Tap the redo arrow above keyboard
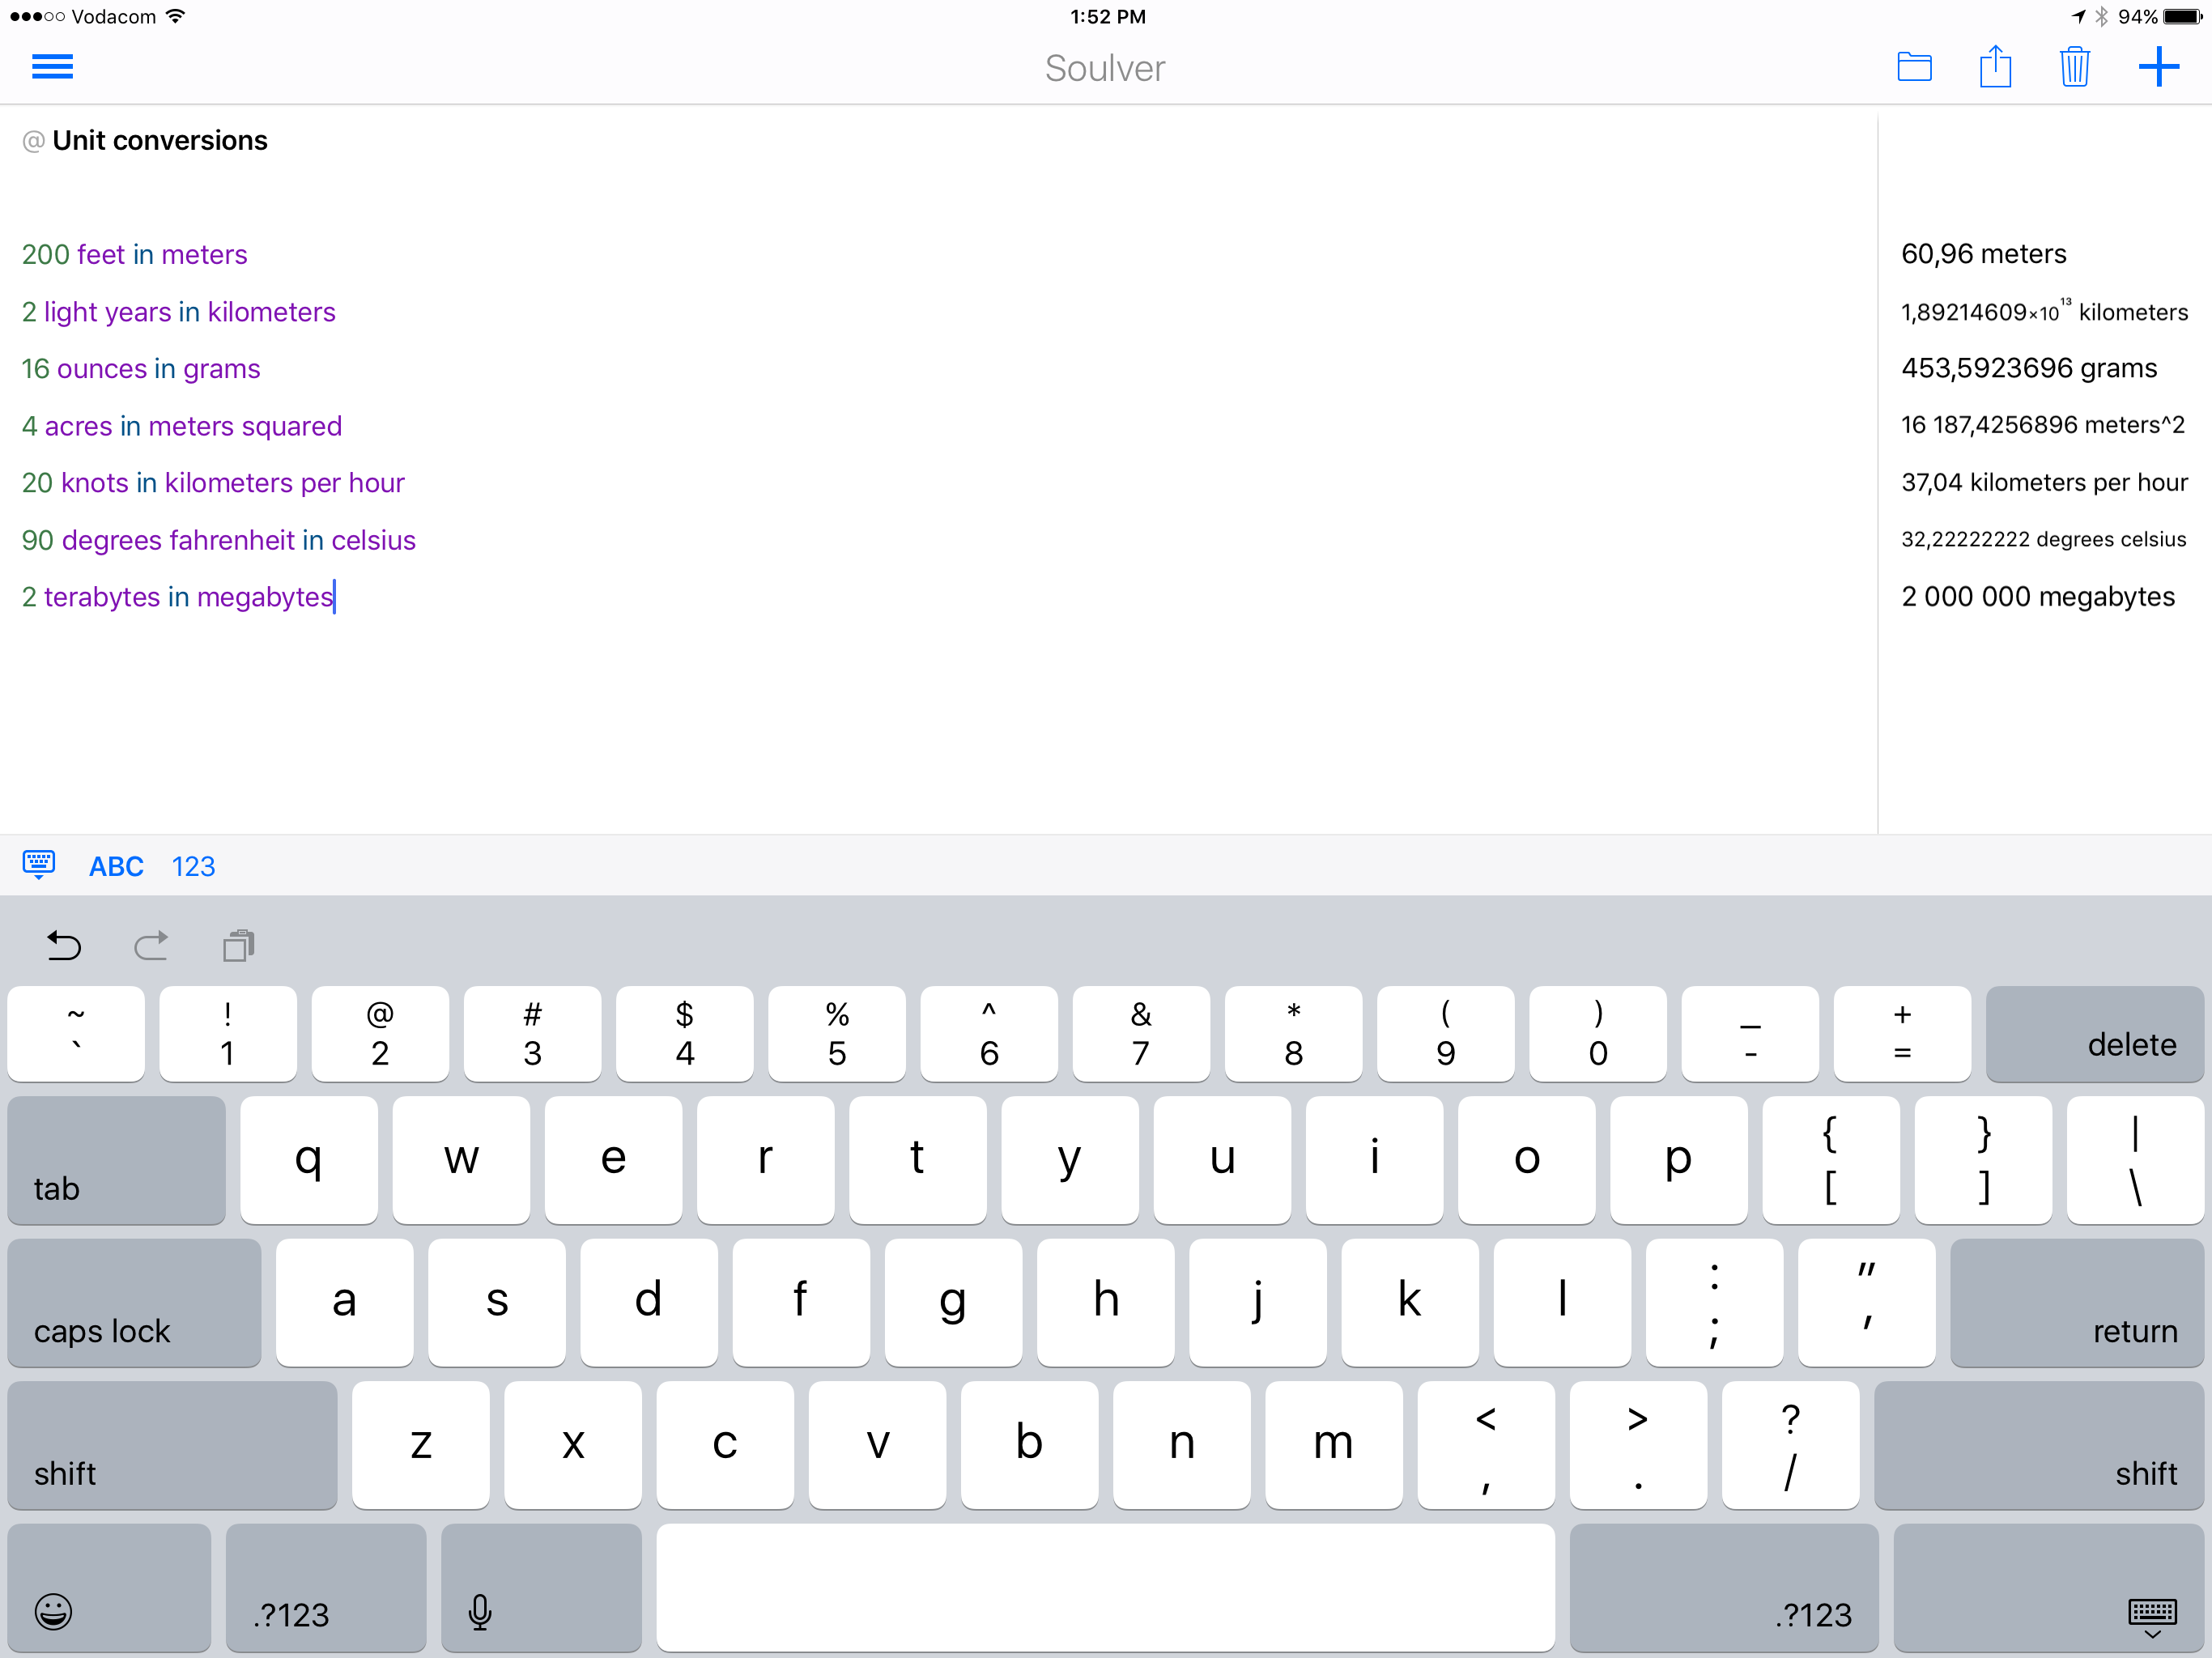Image resolution: width=2212 pixels, height=1658 pixels. (x=151, y=945)
